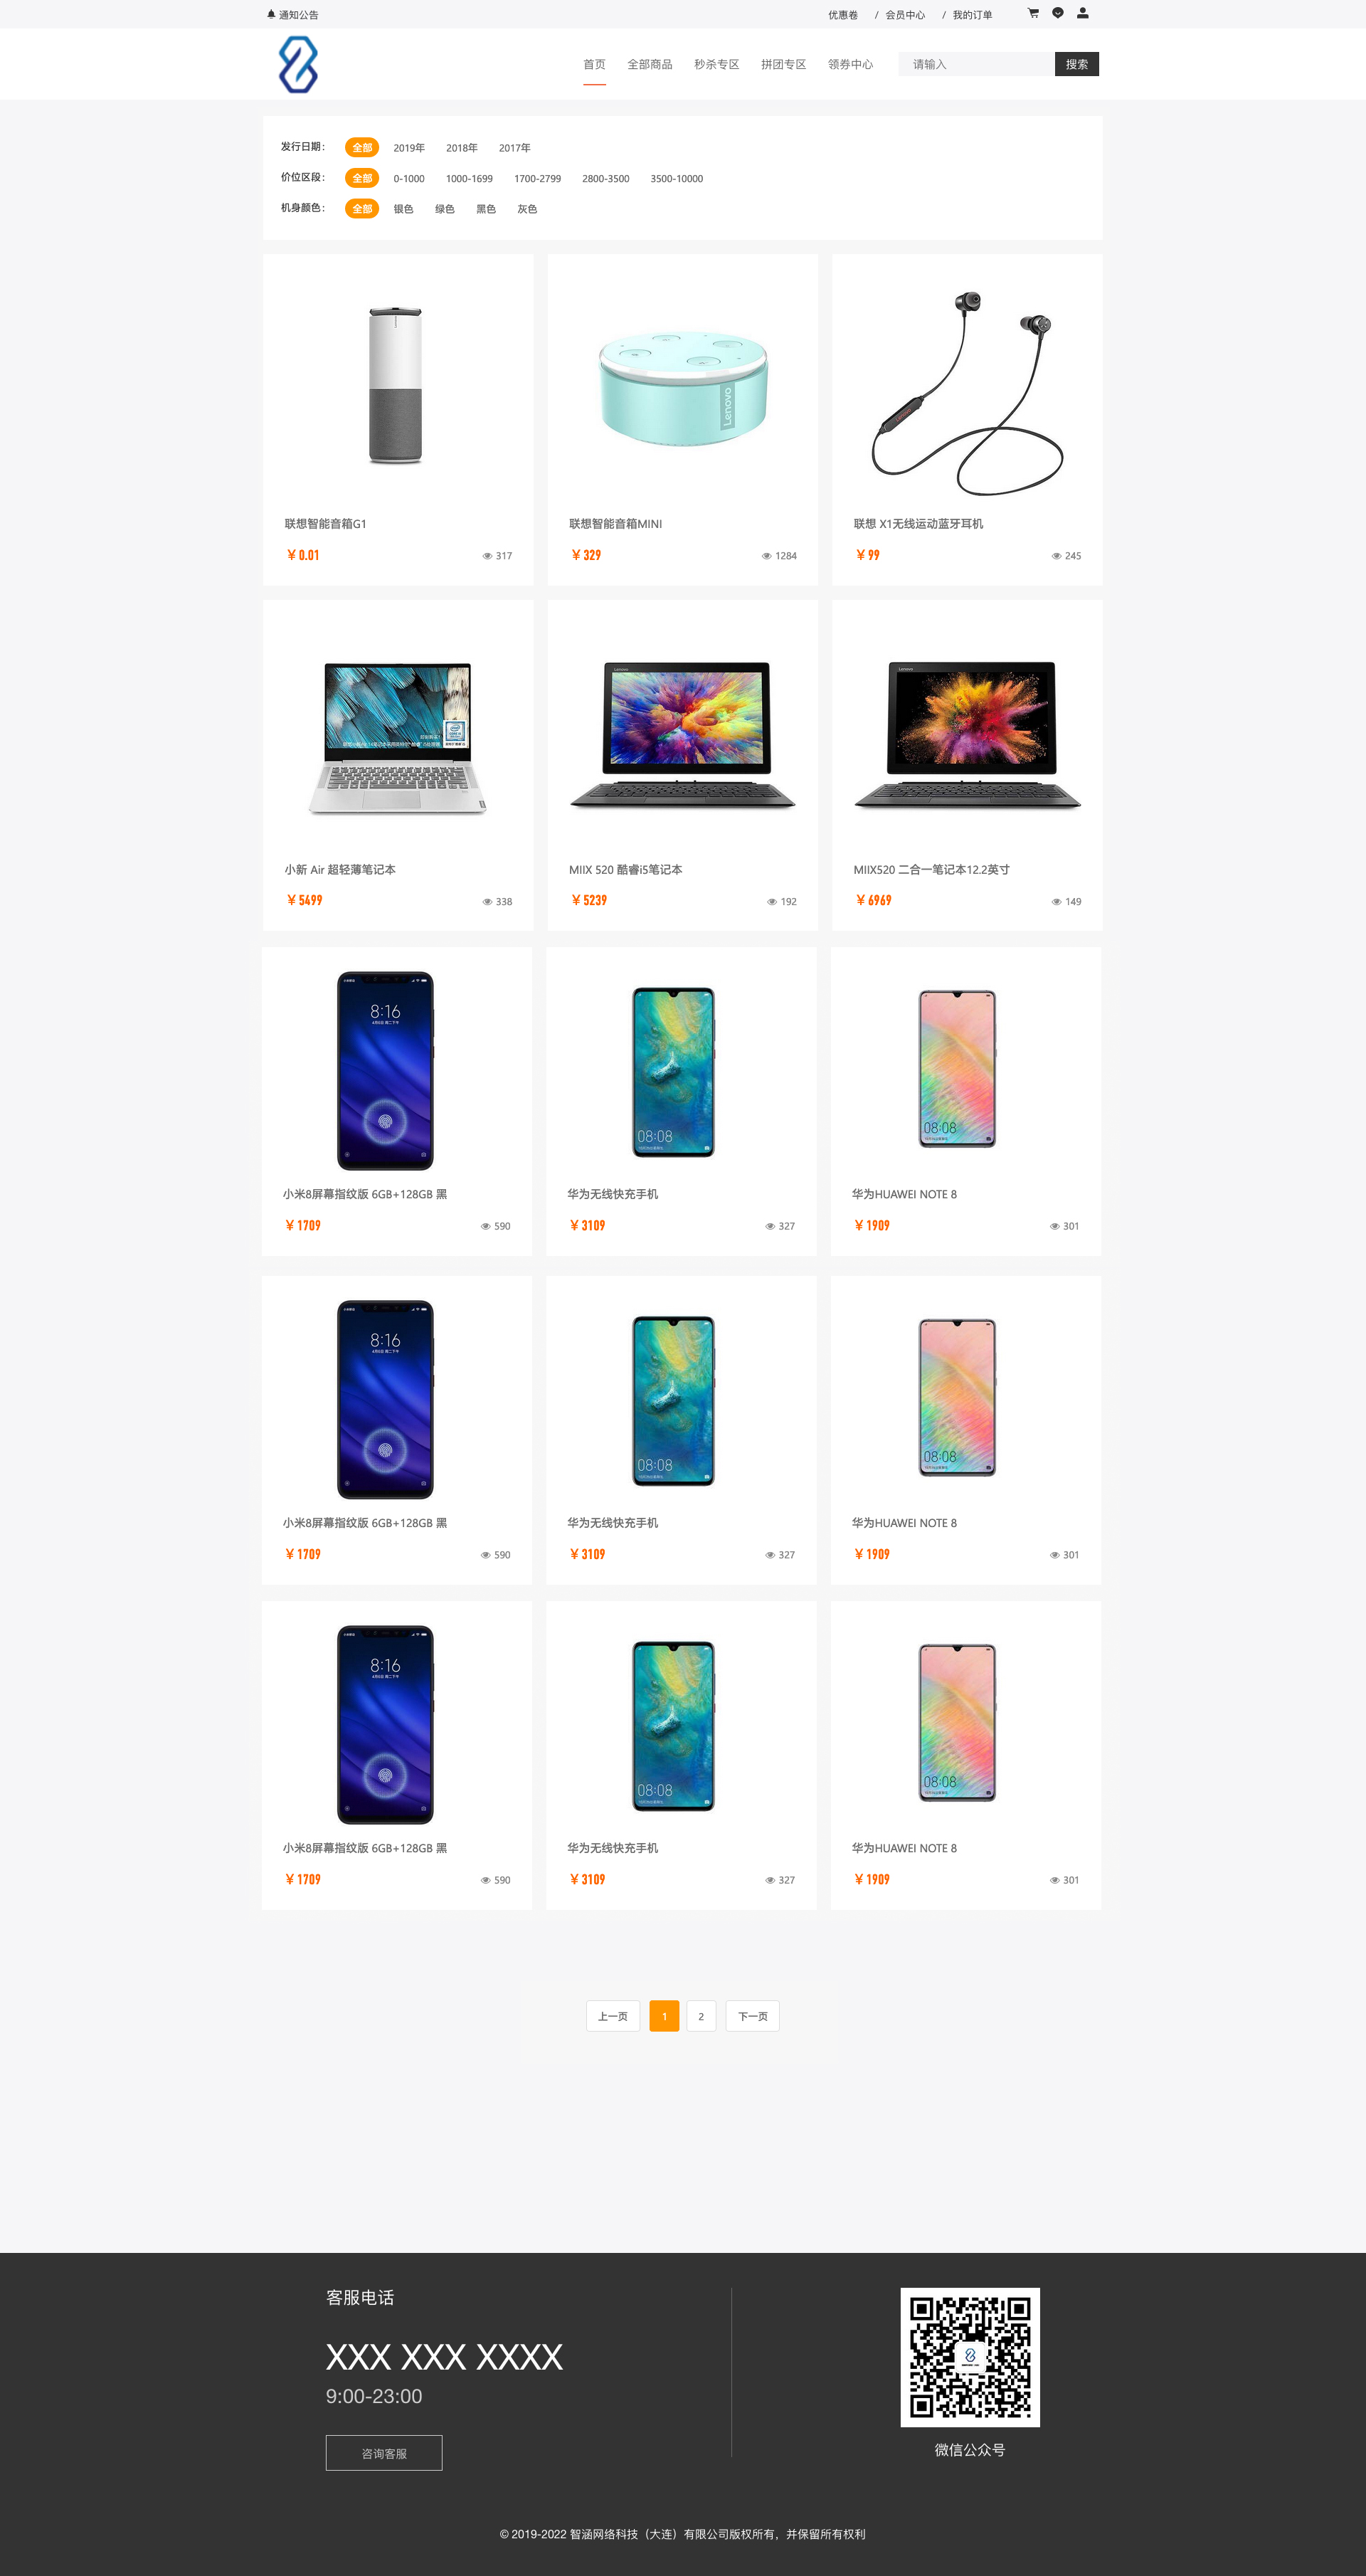The image size is (1366, 2576).
Task: Click the notification bell icon
Action: click(271, 14)
